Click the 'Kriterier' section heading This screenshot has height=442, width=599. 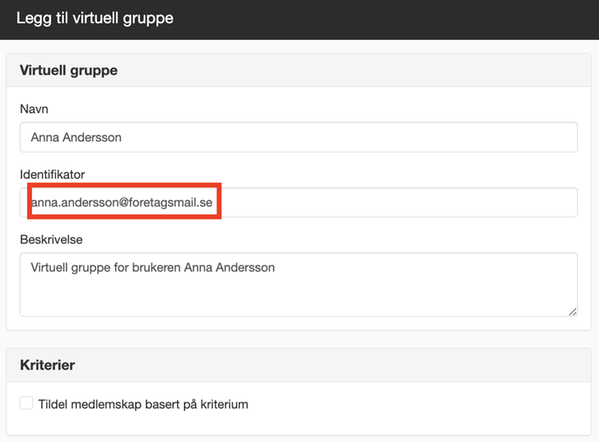coord(47,365)
